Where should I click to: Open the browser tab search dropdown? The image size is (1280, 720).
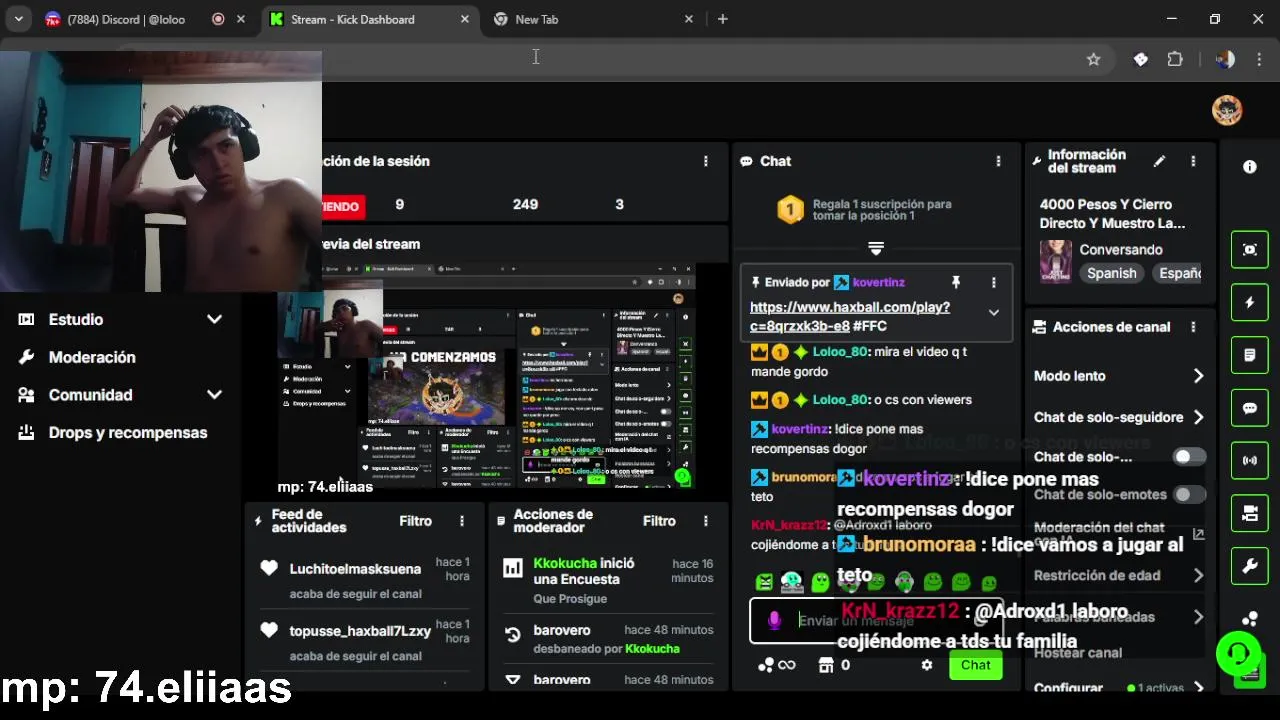[20, 19]
